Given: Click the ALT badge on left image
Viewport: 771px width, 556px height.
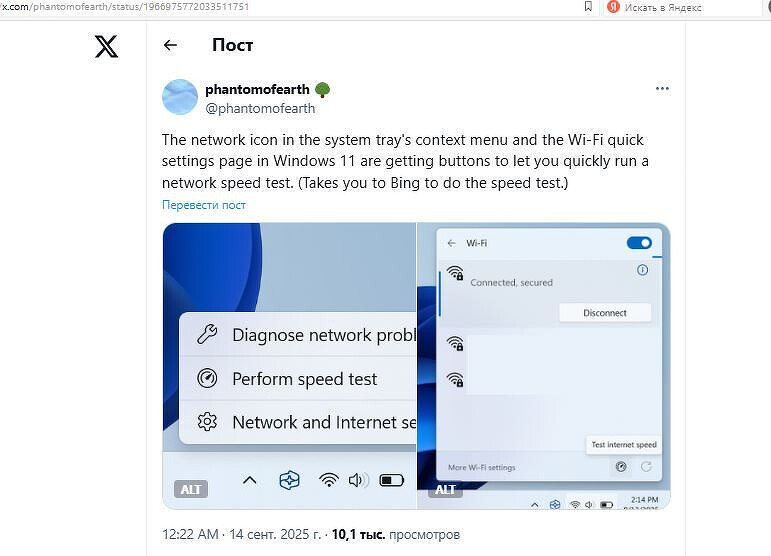Looking at the screenshot, I should (x=191, y=489).
